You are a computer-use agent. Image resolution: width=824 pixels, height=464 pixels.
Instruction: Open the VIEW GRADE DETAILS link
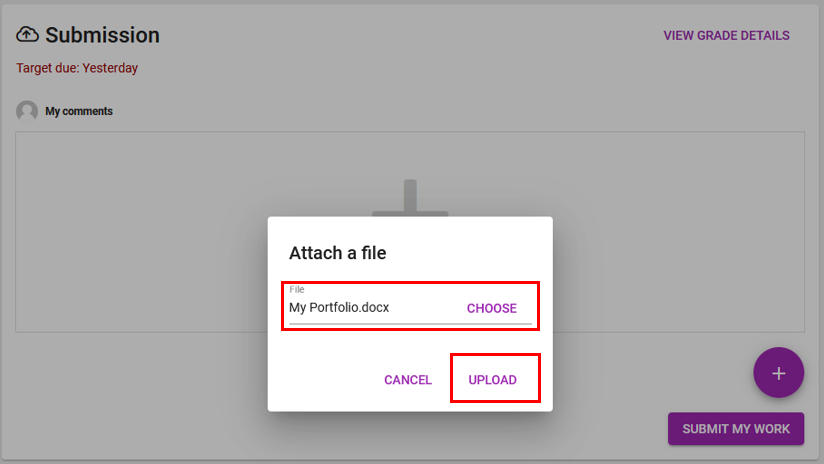(726, 35)
